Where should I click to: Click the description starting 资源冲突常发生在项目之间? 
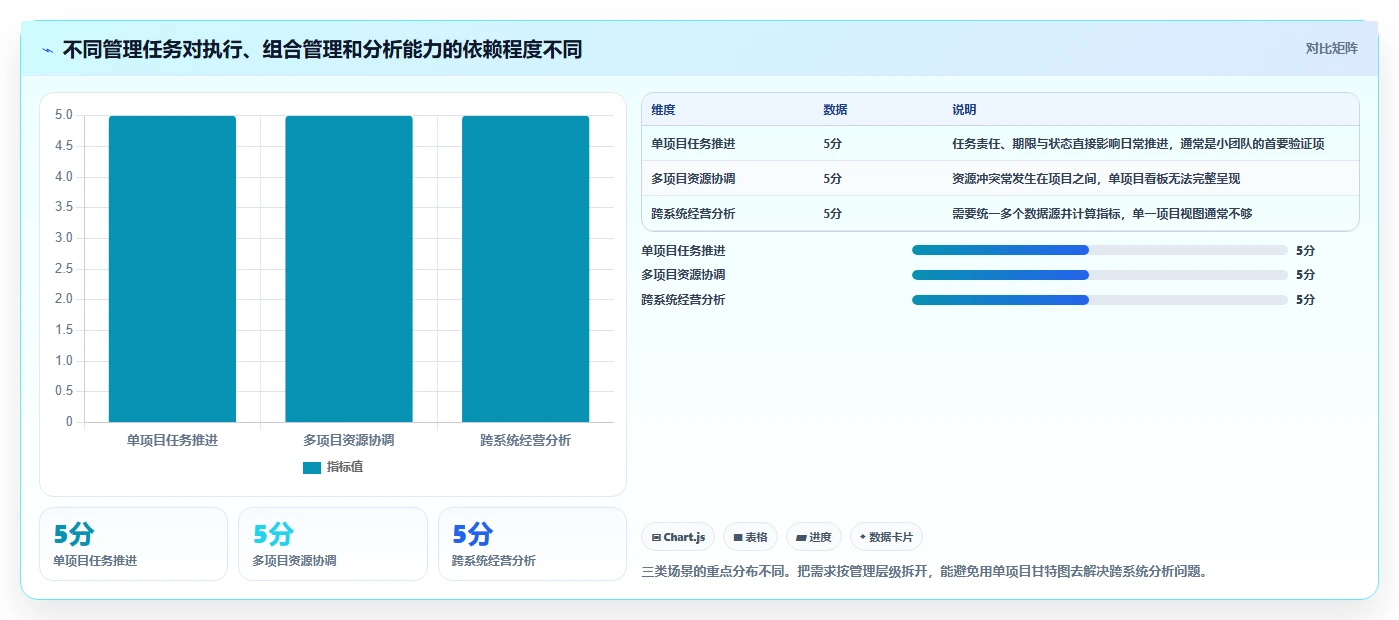point(1096,179)
